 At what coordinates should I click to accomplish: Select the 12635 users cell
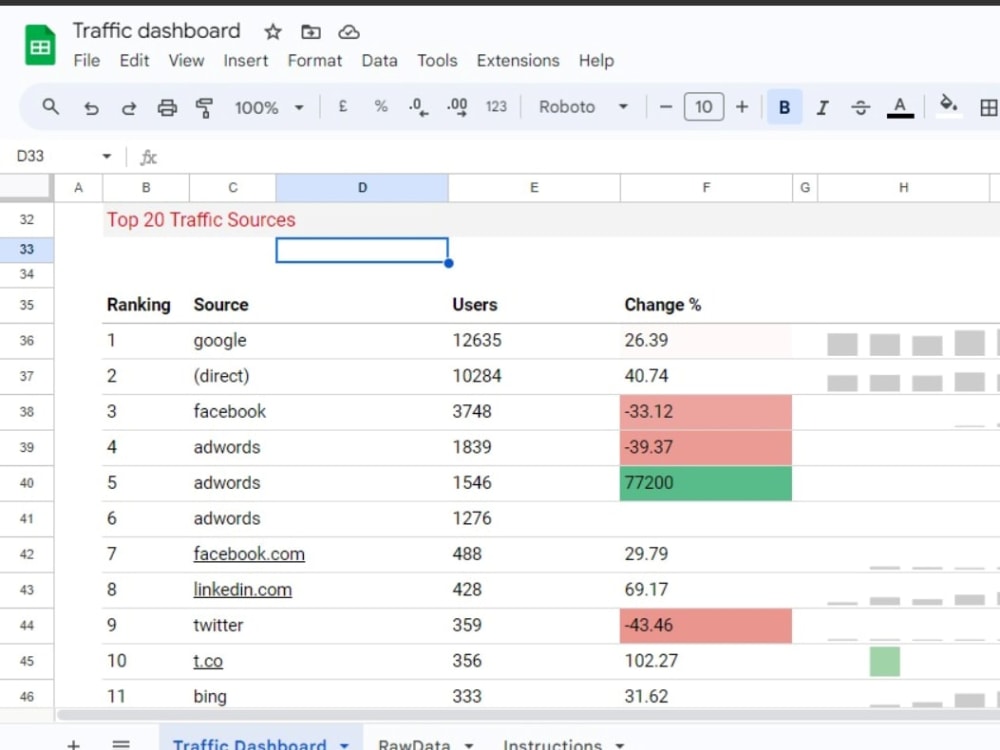pyautogui.click(x=534, y=341)
